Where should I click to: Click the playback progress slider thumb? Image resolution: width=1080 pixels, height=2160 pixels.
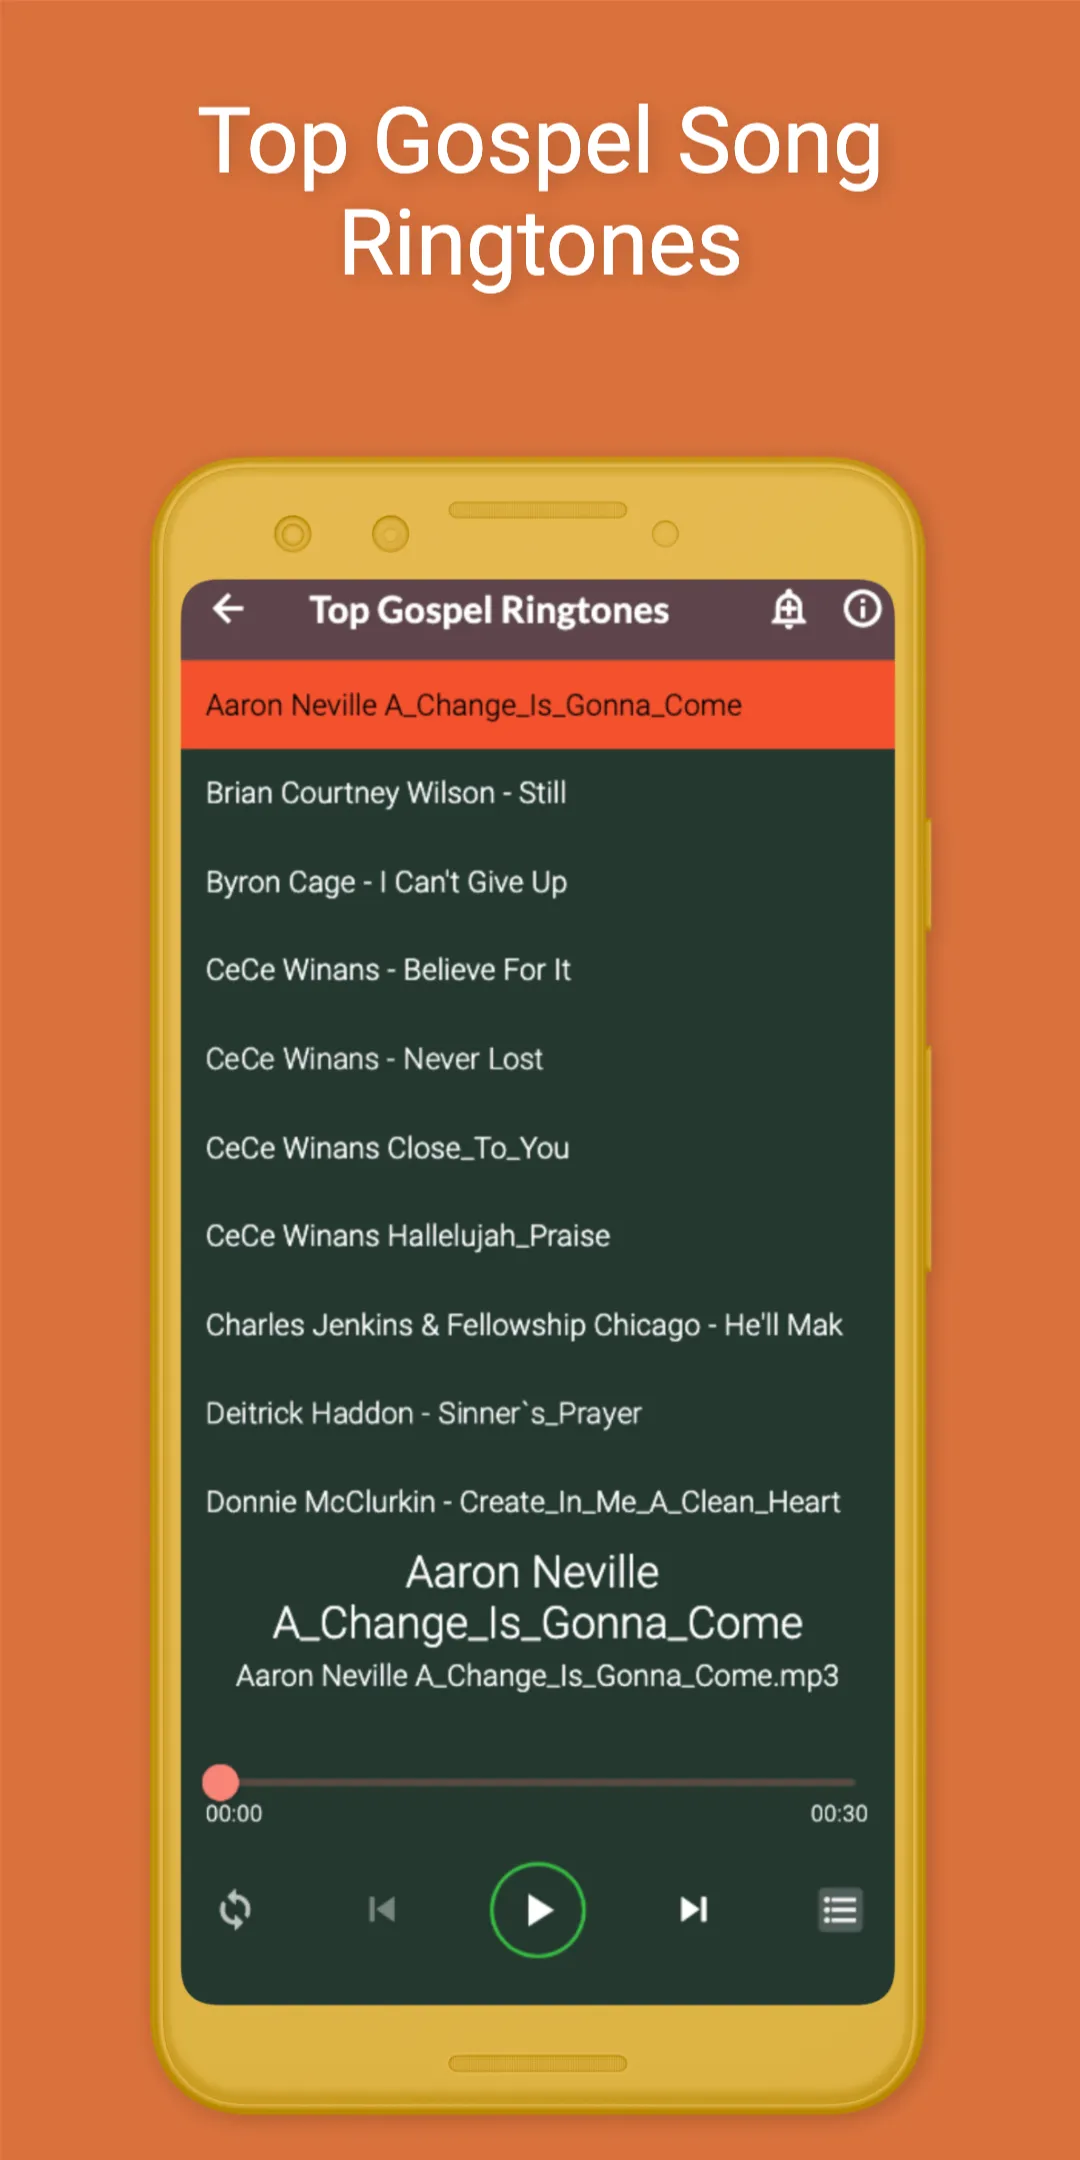[x=220, y=1782]
